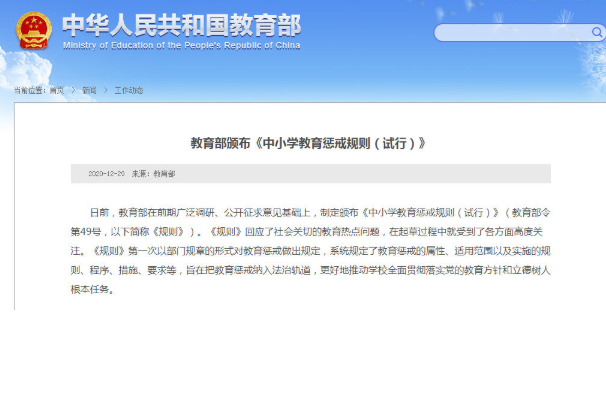Screen dimensions: 606x408
Task: Click the Ministry of Education English subtitle
Action: point(181,46)
